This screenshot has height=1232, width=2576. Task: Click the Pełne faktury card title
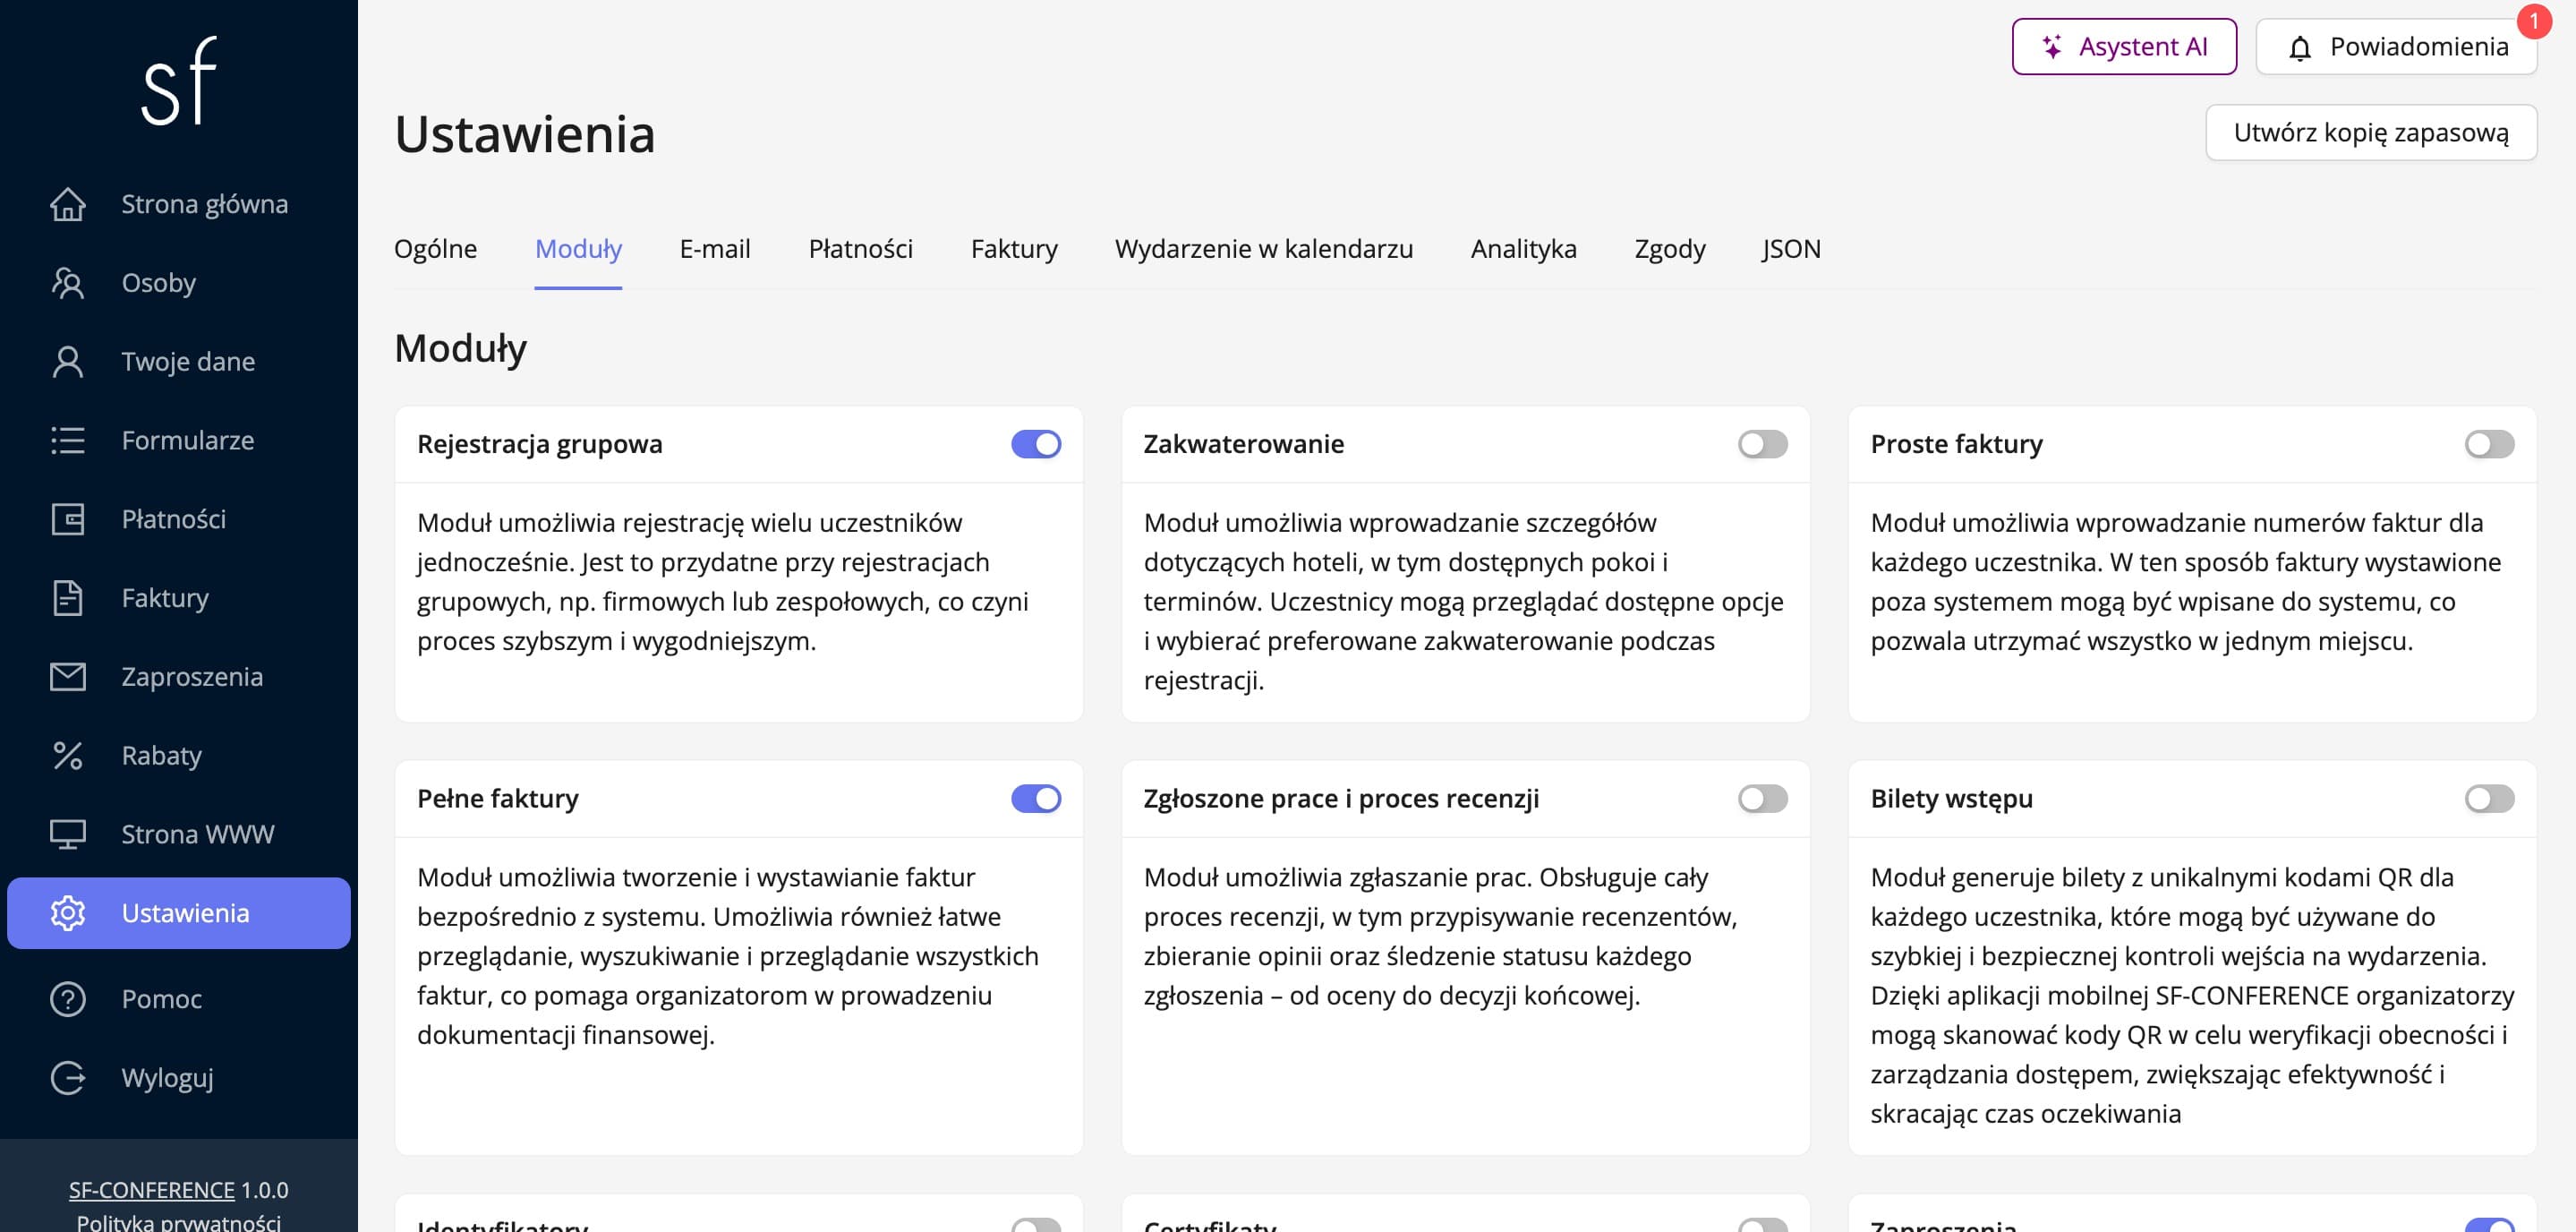click(498, 799)
